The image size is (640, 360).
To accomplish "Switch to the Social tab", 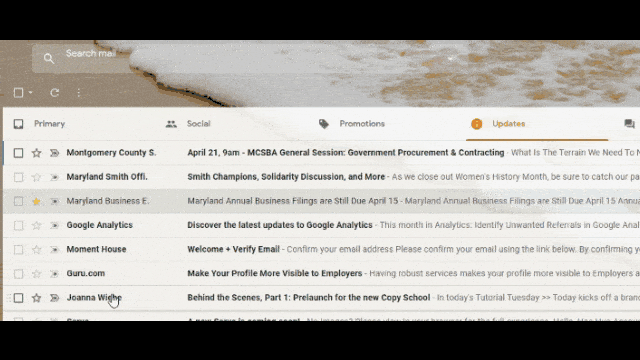I will click(198, 124).
